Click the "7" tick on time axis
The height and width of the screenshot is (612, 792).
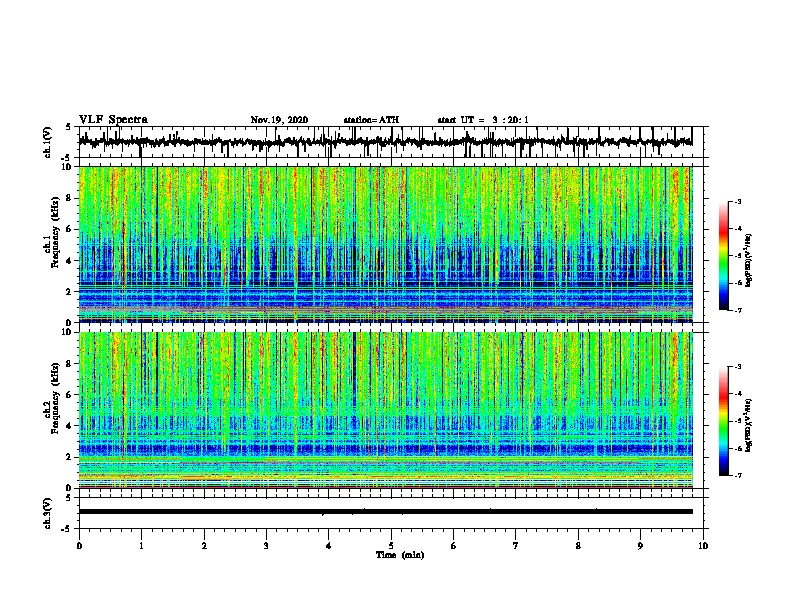click(516, 546)
